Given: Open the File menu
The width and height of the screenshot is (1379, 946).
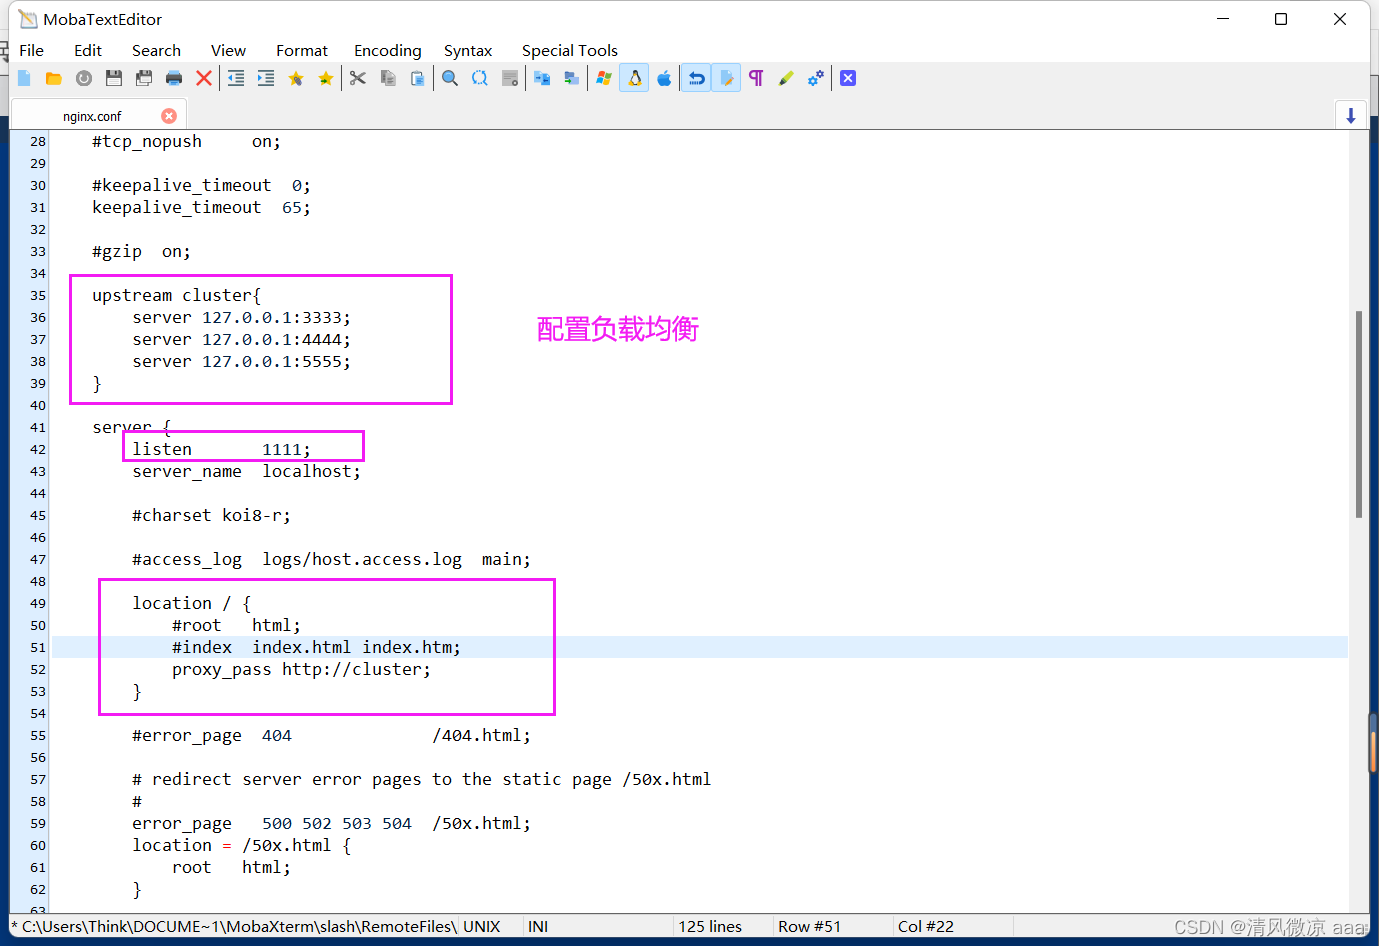Looking at the screenshot, I should click(32, 50).
